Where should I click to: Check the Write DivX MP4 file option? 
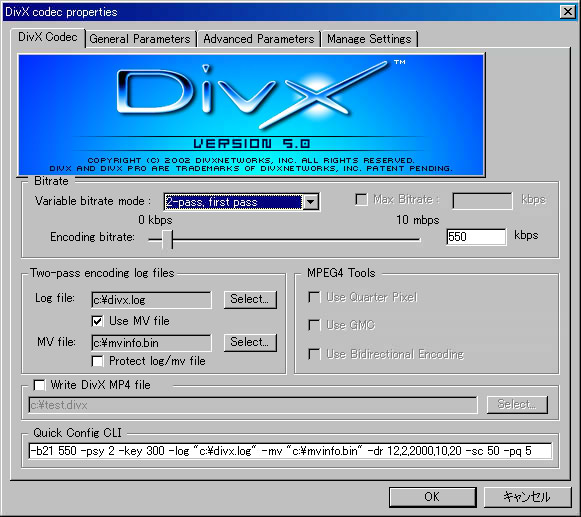(39, 385)
